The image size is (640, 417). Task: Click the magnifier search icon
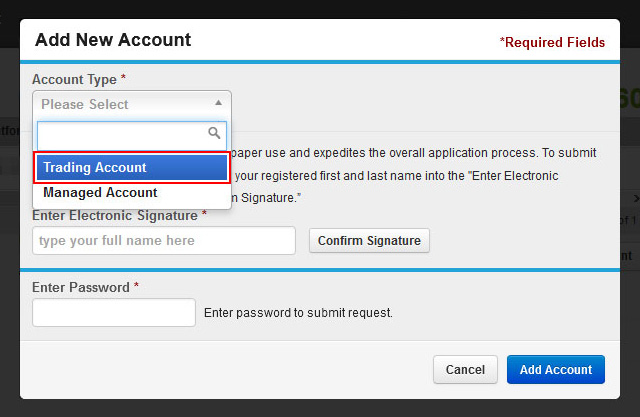click(x=214, y=133)
